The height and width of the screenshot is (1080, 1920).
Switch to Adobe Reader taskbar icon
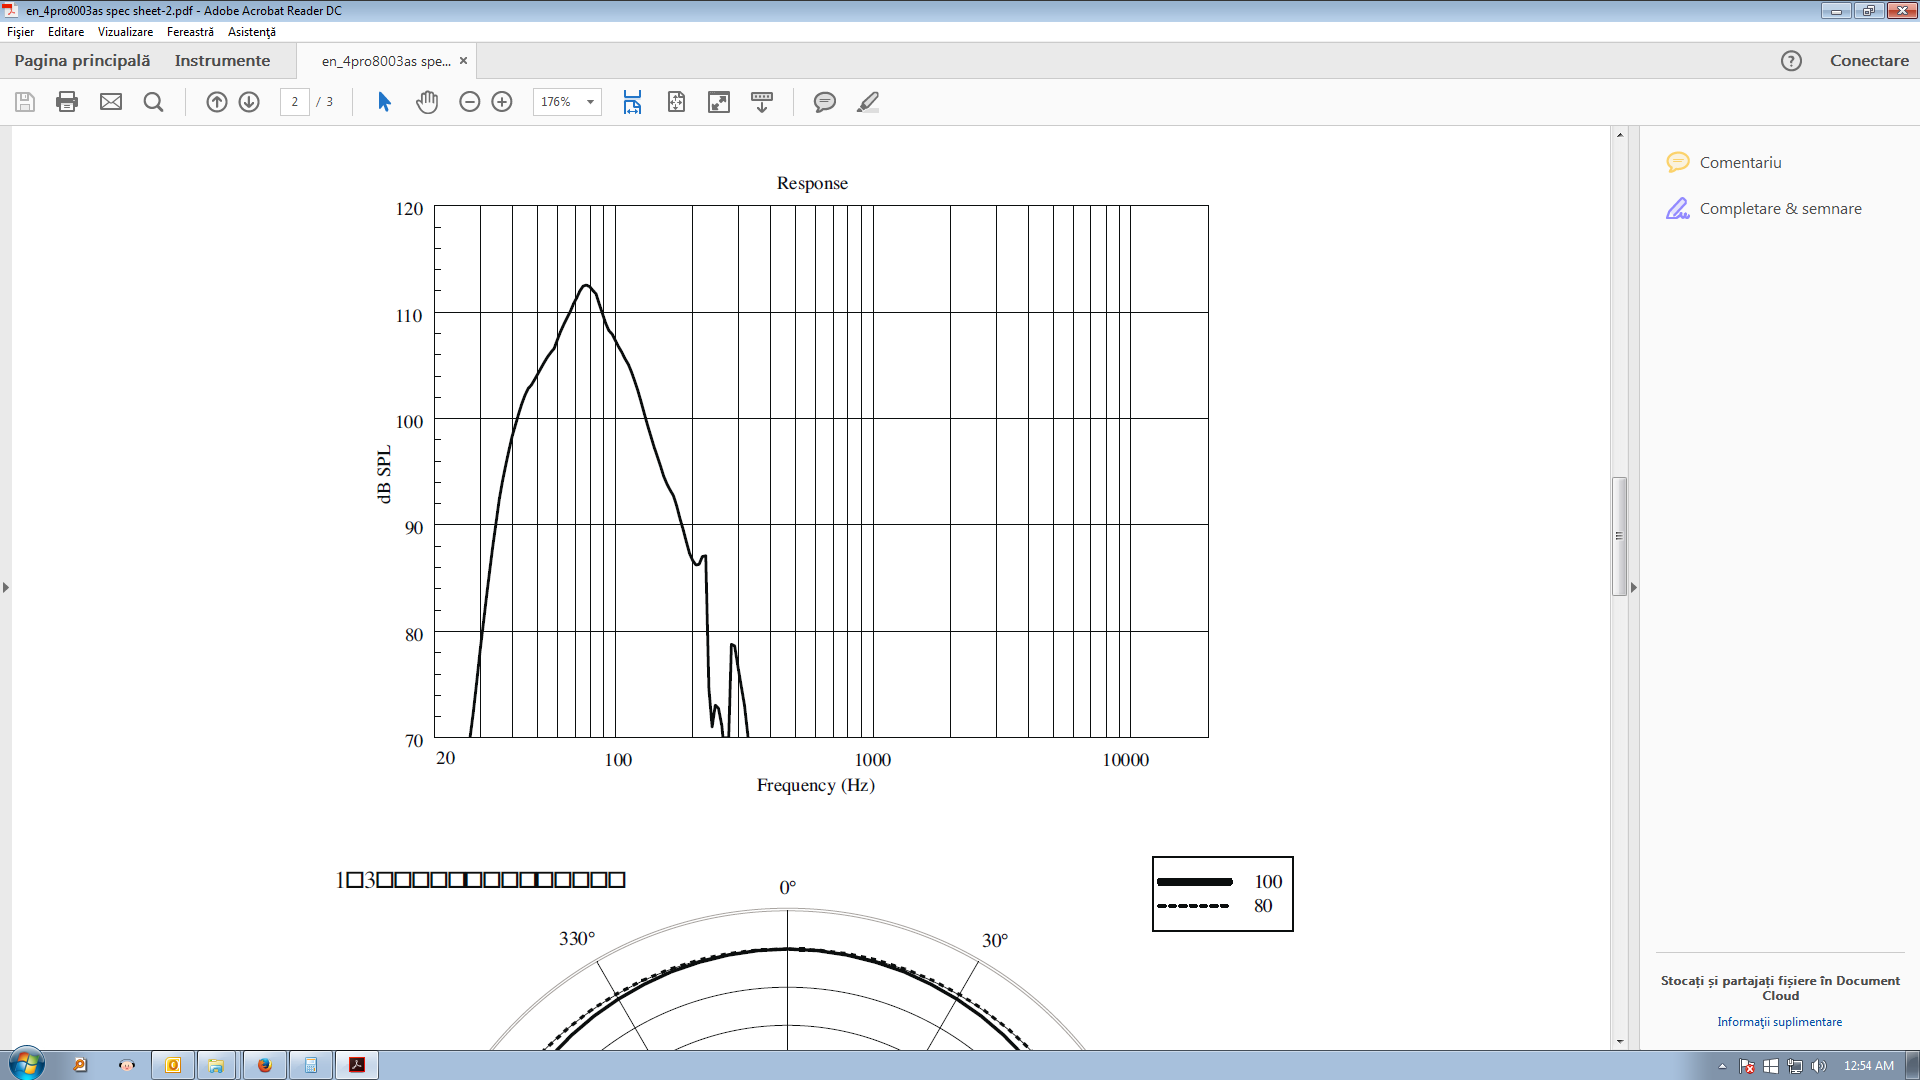click(357, 1065)
